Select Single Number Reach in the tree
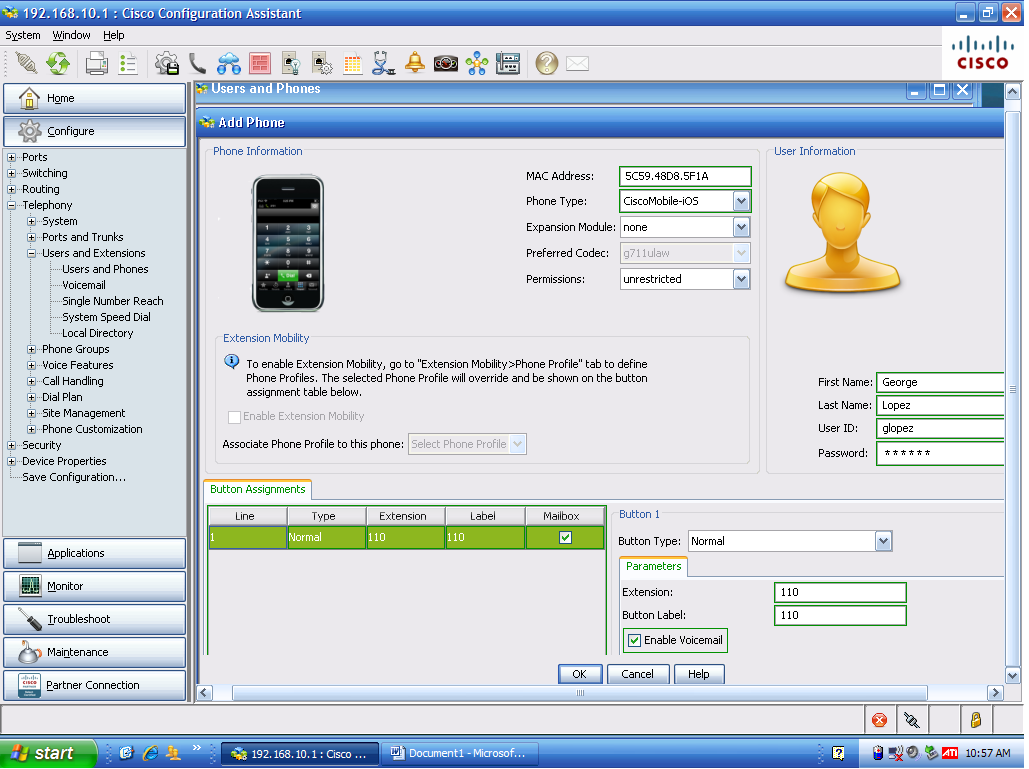Viewport: 1029px width, 769px height. click(113, 301)
